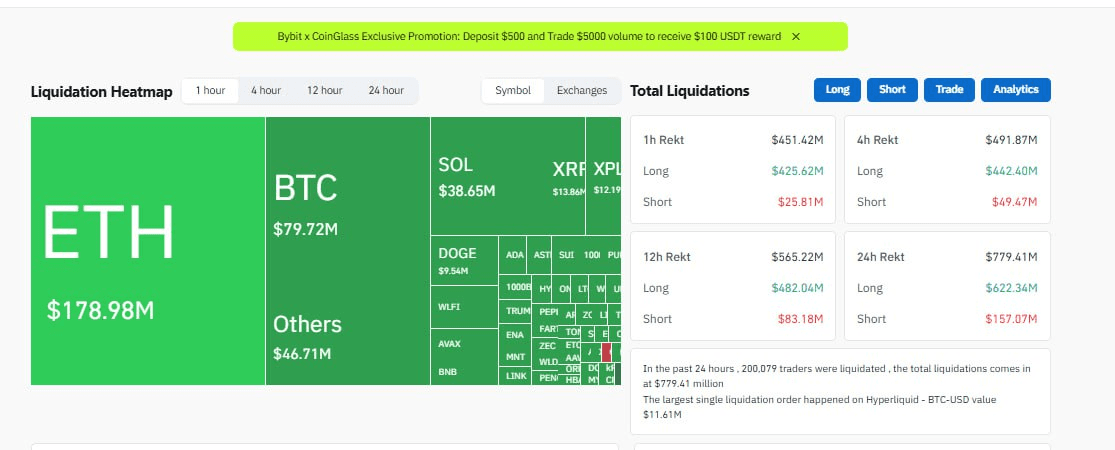Click the ETH heatmap tile
The height and width of the screenshot is (450, 1115).
point(147,250)
